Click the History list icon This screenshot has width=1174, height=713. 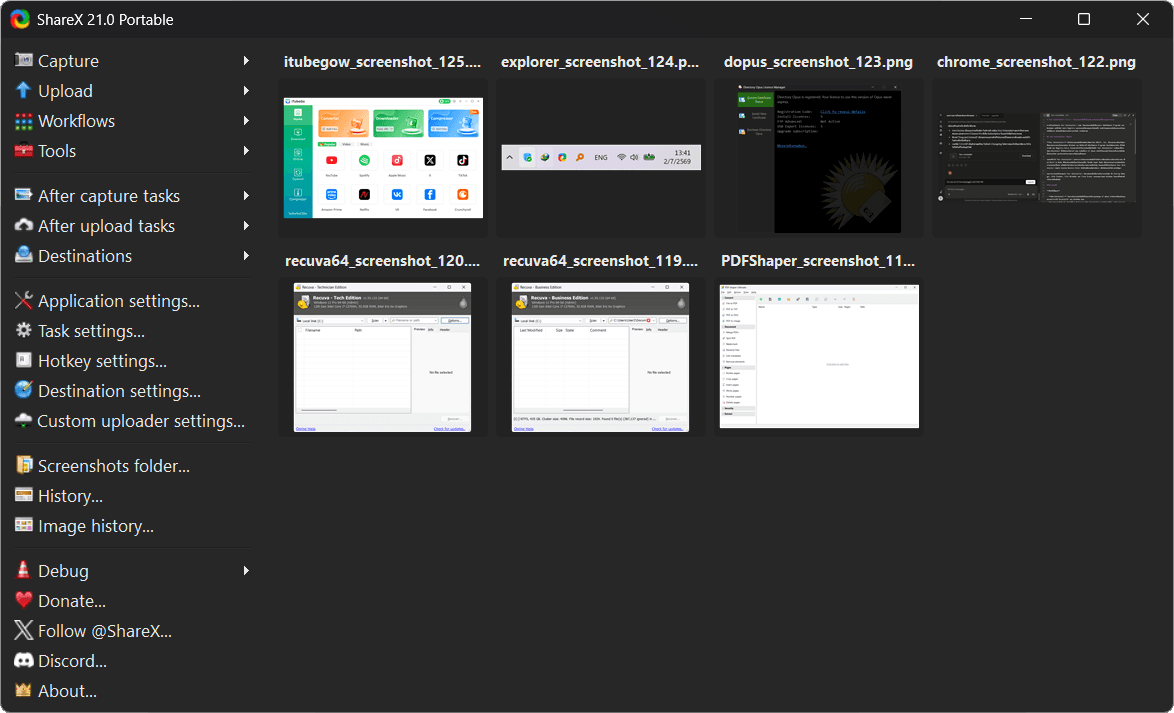coord(24,495)
